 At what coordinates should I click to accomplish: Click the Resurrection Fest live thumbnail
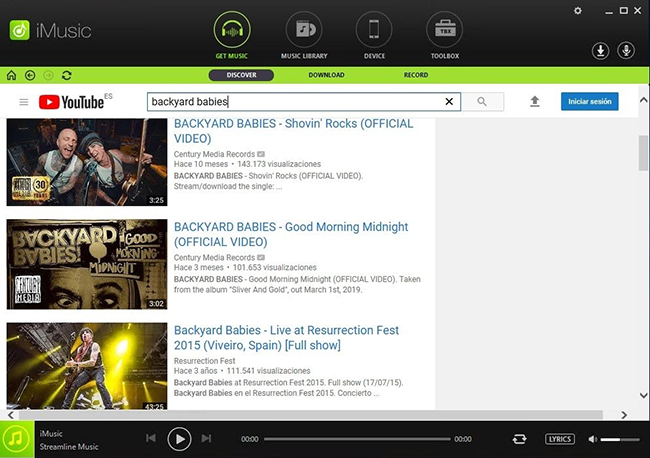pyautogui.click(x=87, y=366)
